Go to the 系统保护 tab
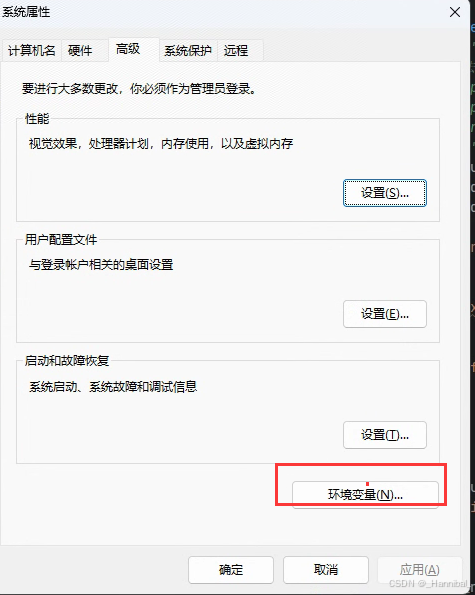 pyautogui.click(x=188, y=50)
